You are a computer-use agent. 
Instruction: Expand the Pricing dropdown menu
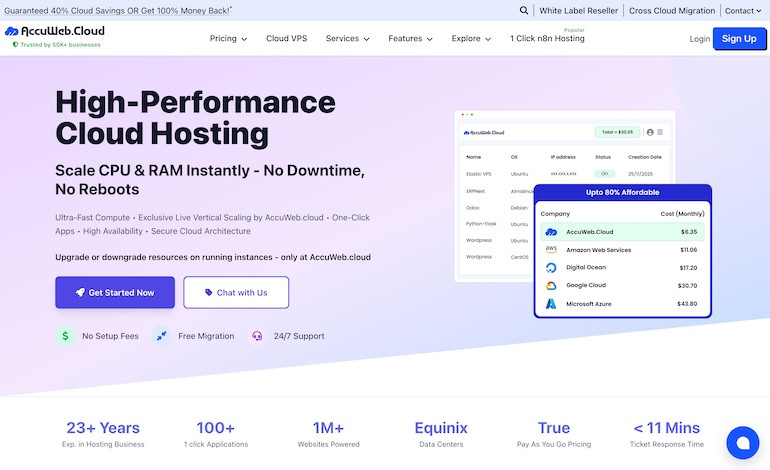(228, 38)
